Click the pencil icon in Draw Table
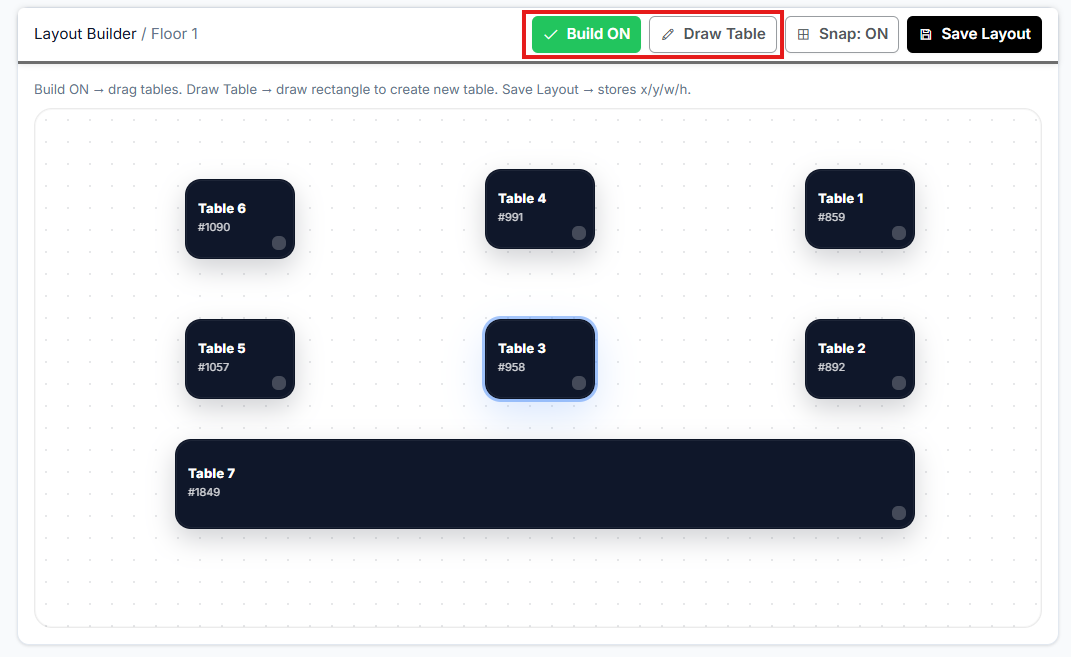This screenshot has height=657, width=1071. pyautogui.click(x=668, y=34)
